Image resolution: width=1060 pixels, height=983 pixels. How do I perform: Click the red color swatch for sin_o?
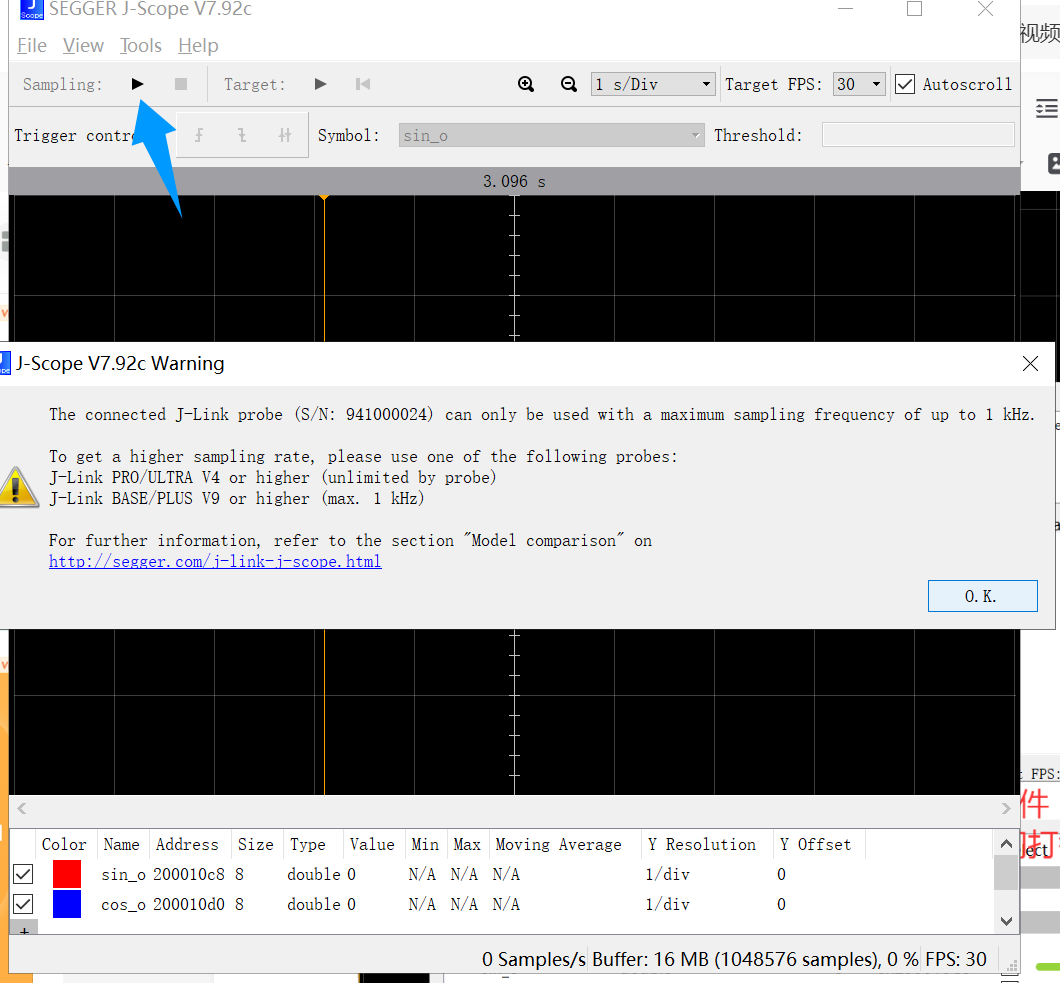tap(67, 874)
